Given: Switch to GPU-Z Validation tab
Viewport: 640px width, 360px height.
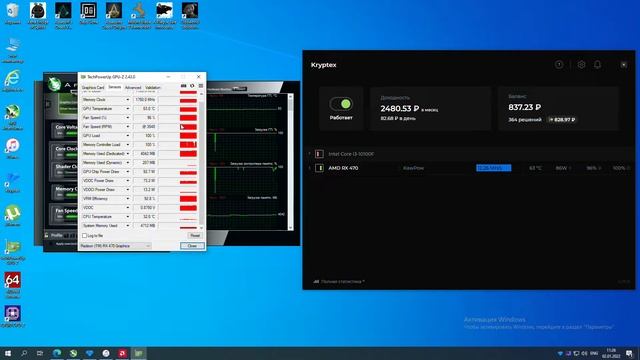Looking at the screenshot, I should pos(153,87).
